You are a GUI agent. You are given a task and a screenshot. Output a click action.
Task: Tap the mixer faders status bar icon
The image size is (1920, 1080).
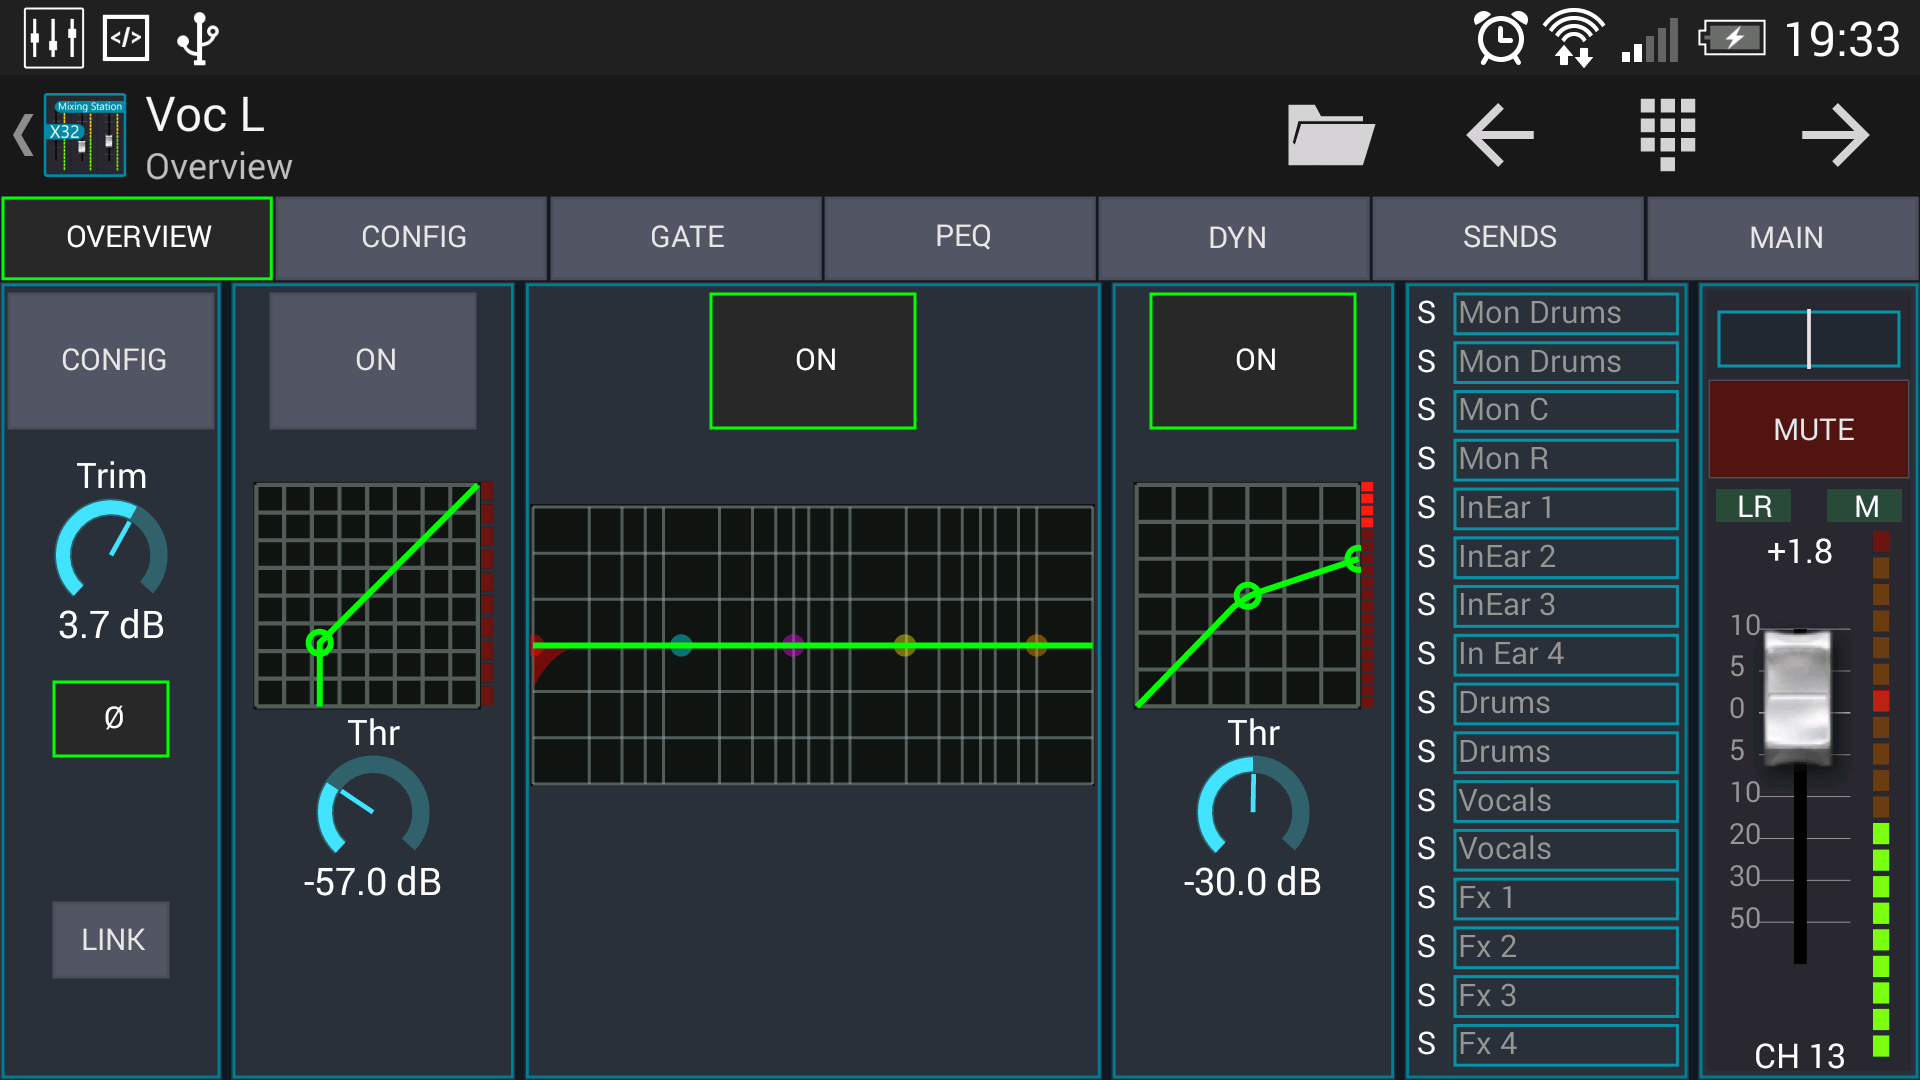pos(53,39)
